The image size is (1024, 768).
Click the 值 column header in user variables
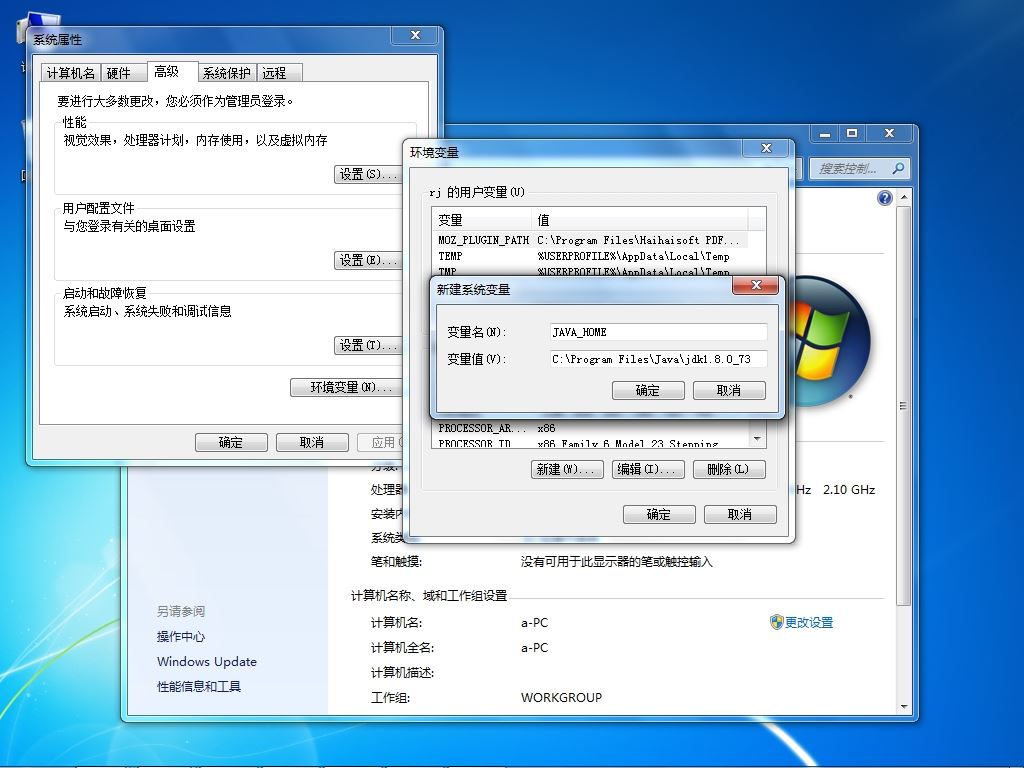coord(640,220)
